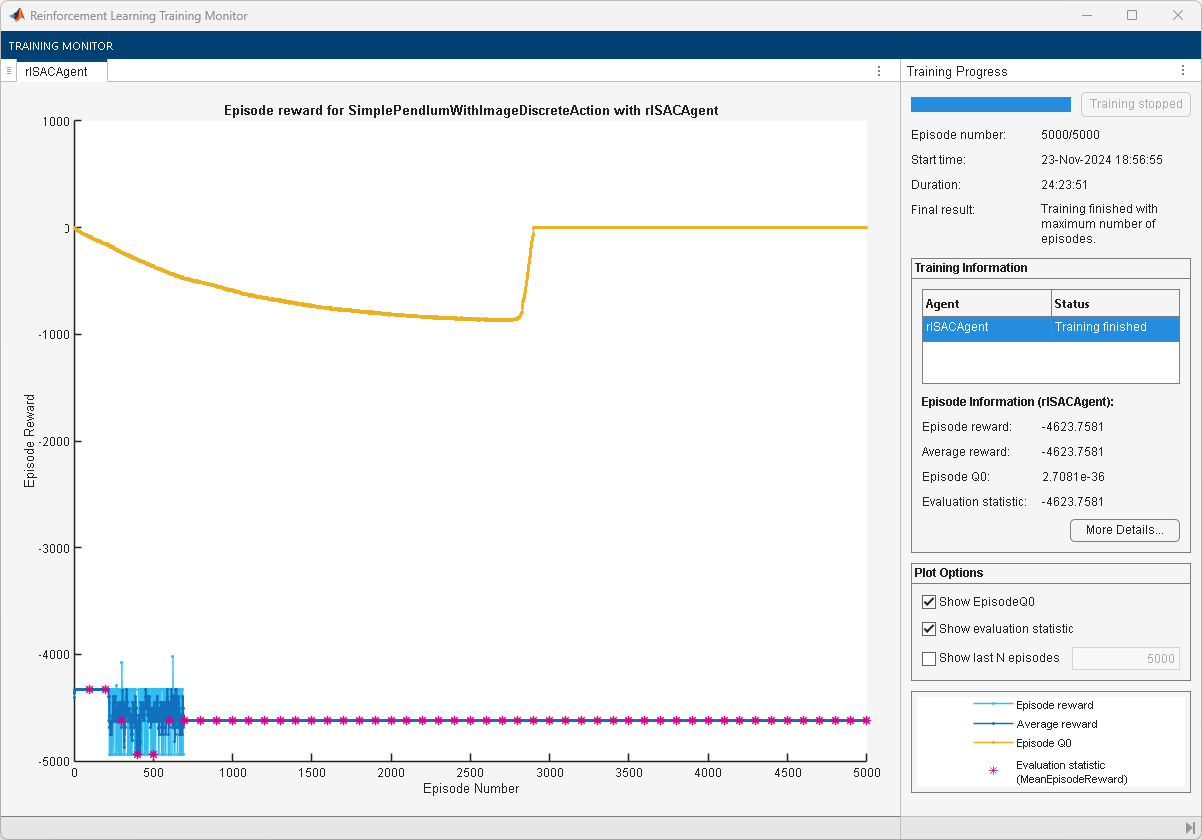The image size is (1202, 840).
Task: Click the blue training progress bar
Action: tap(990, 104)
